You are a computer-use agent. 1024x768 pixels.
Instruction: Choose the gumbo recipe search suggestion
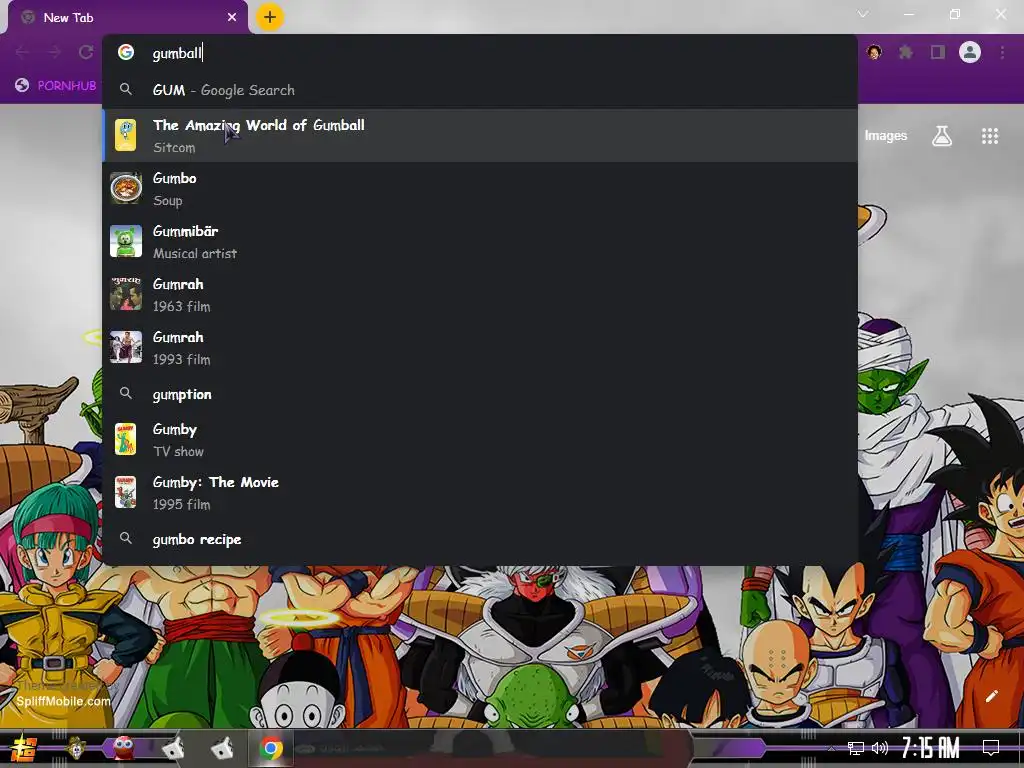480,539
